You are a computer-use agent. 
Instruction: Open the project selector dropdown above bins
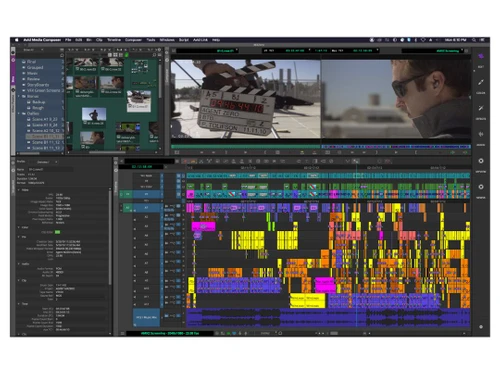[33, 50]
